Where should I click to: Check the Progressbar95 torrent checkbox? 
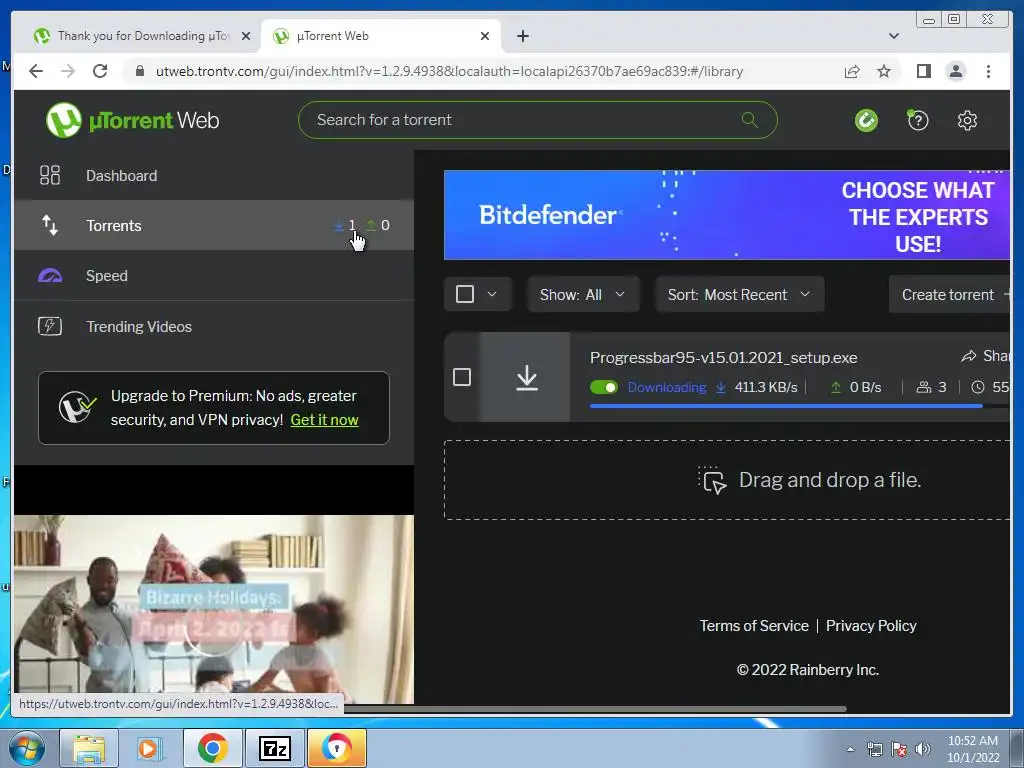[462, 377]
